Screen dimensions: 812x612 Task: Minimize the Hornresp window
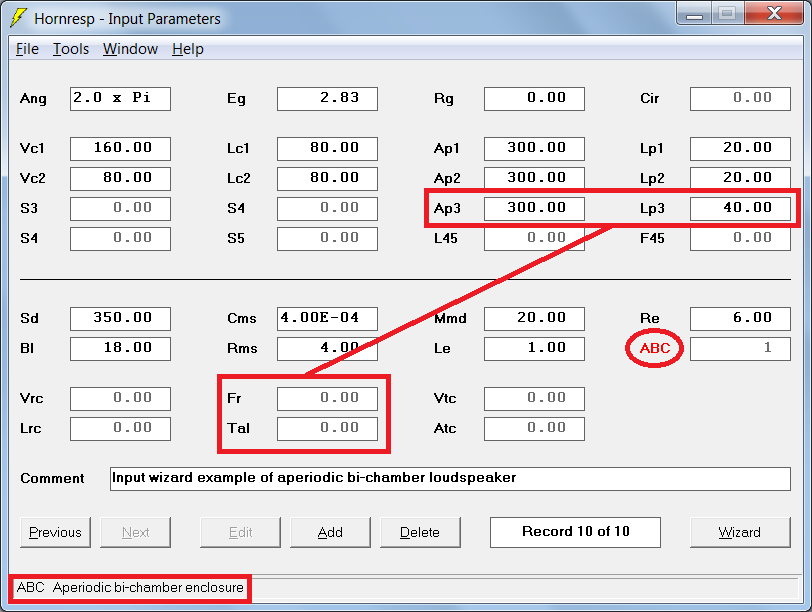click(x=694, y=13)
